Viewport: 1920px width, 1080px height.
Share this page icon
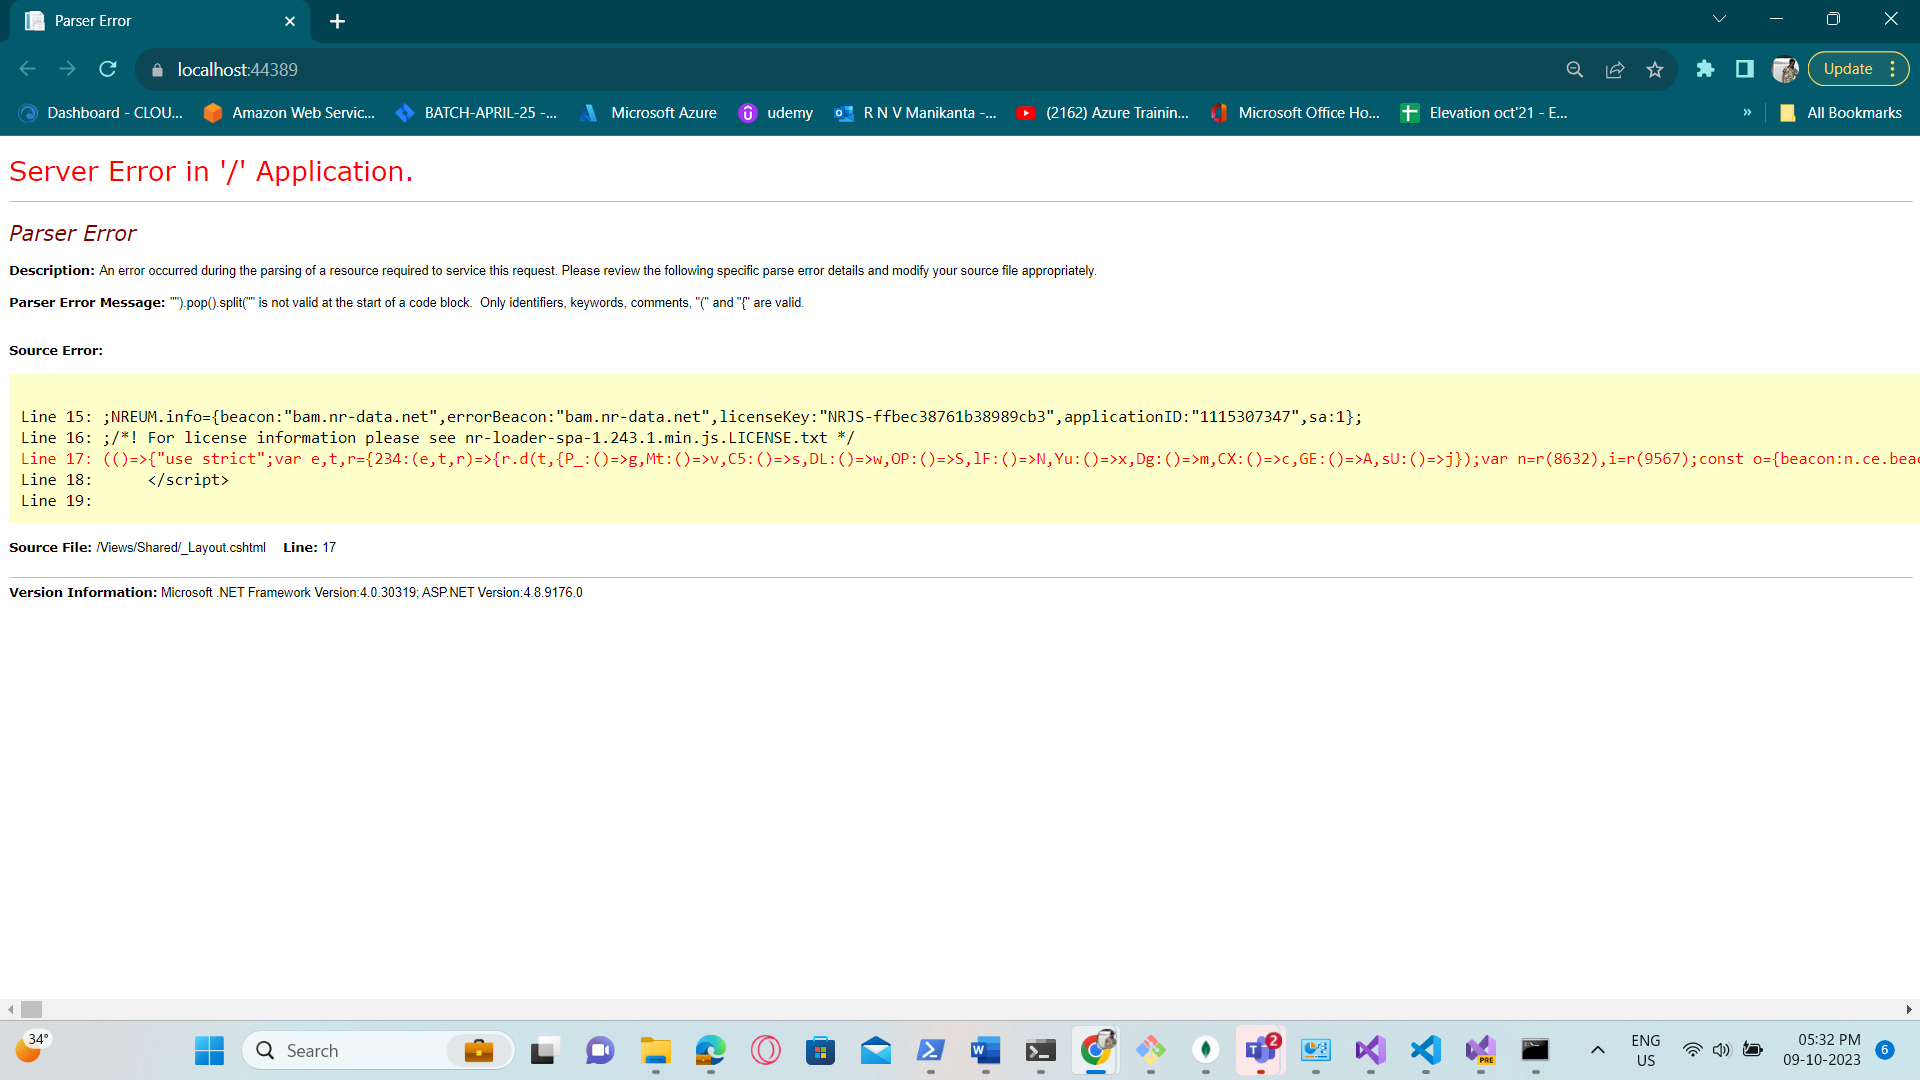[1615, 69]
